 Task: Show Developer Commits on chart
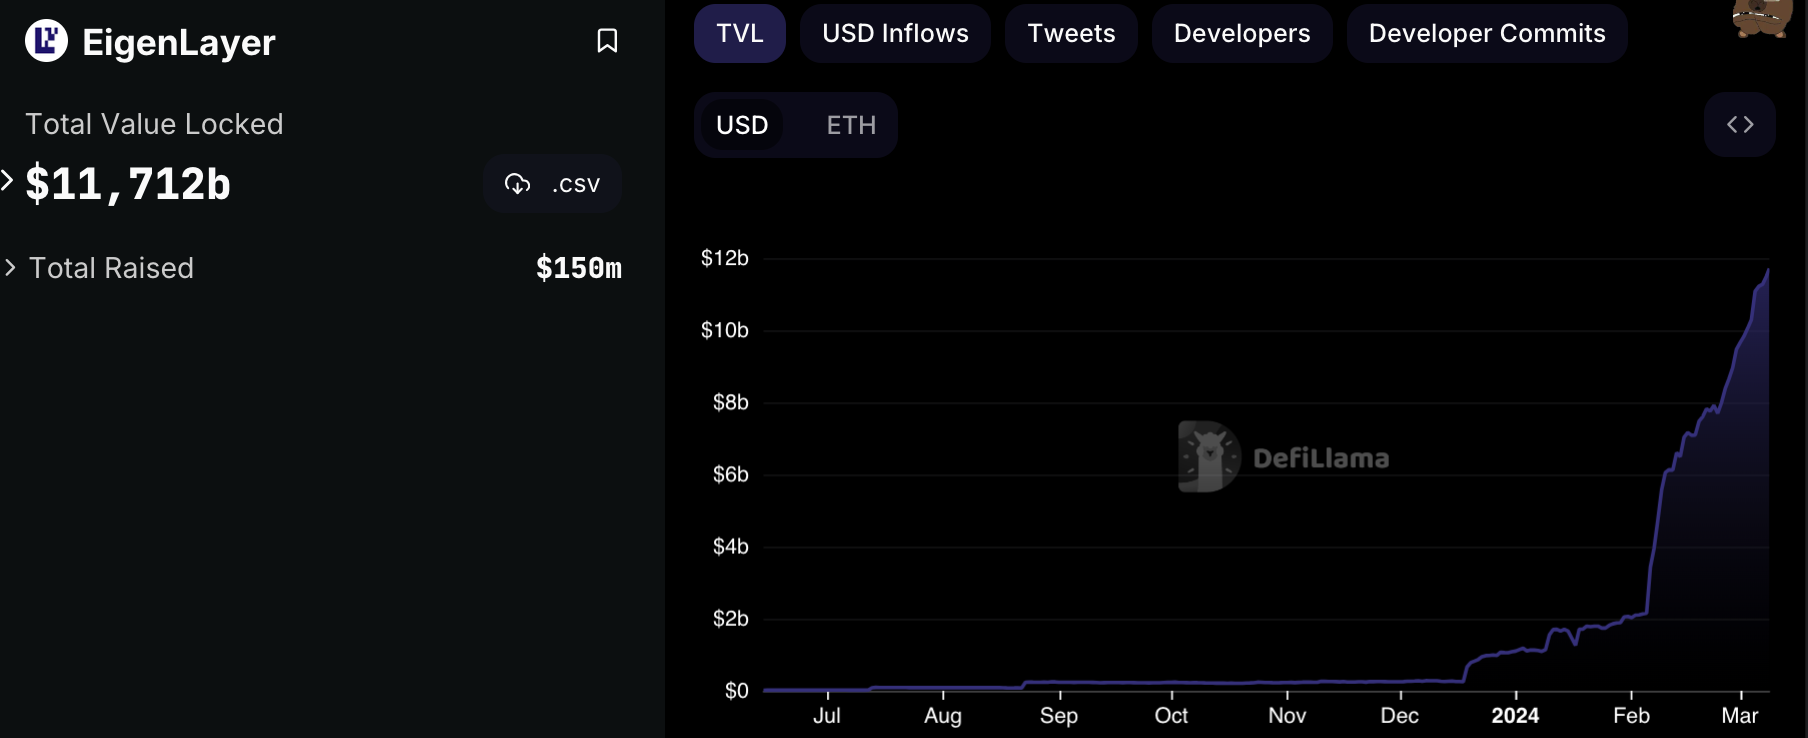1487,34
